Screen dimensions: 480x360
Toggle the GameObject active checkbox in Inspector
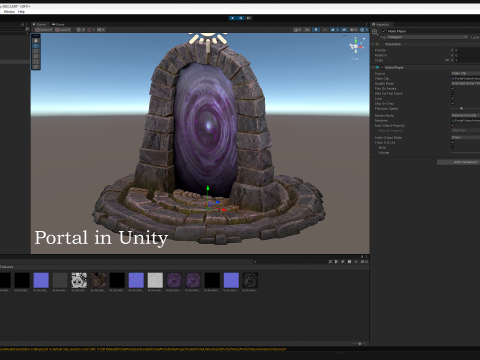(x=384, y=31)
